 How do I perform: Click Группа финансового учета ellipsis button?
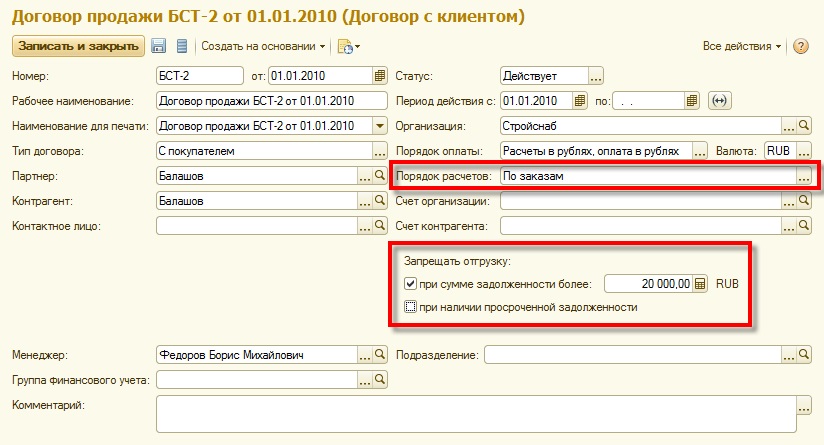[x=365, y=379]
